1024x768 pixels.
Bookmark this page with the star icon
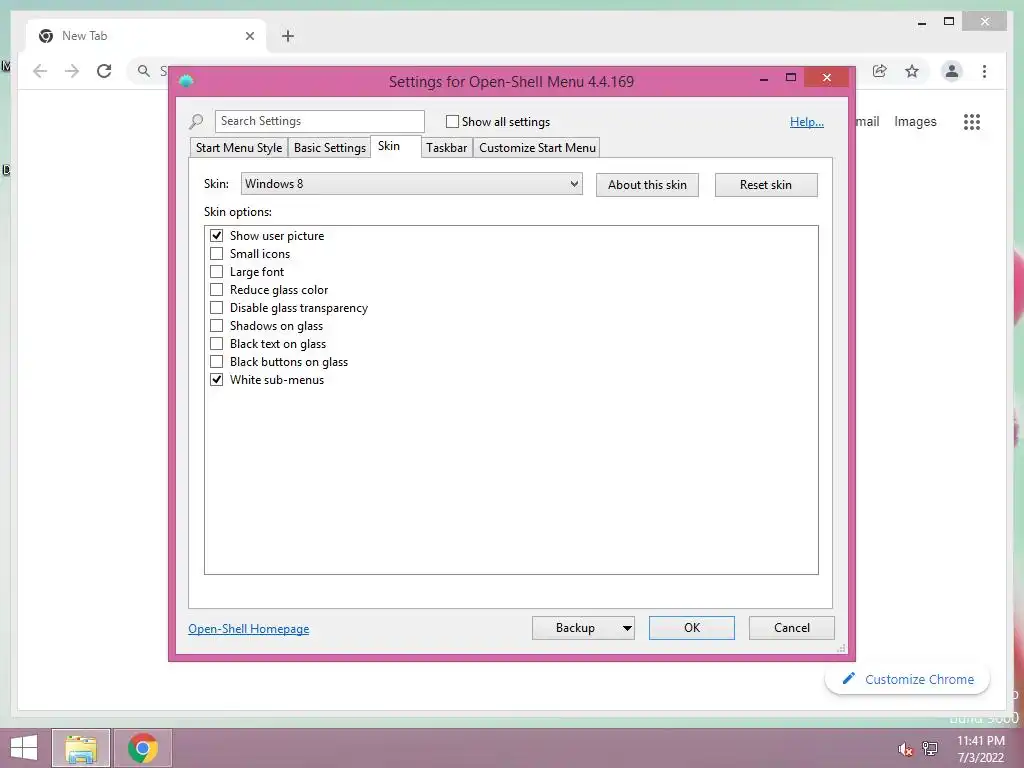(x=912, y=71)
